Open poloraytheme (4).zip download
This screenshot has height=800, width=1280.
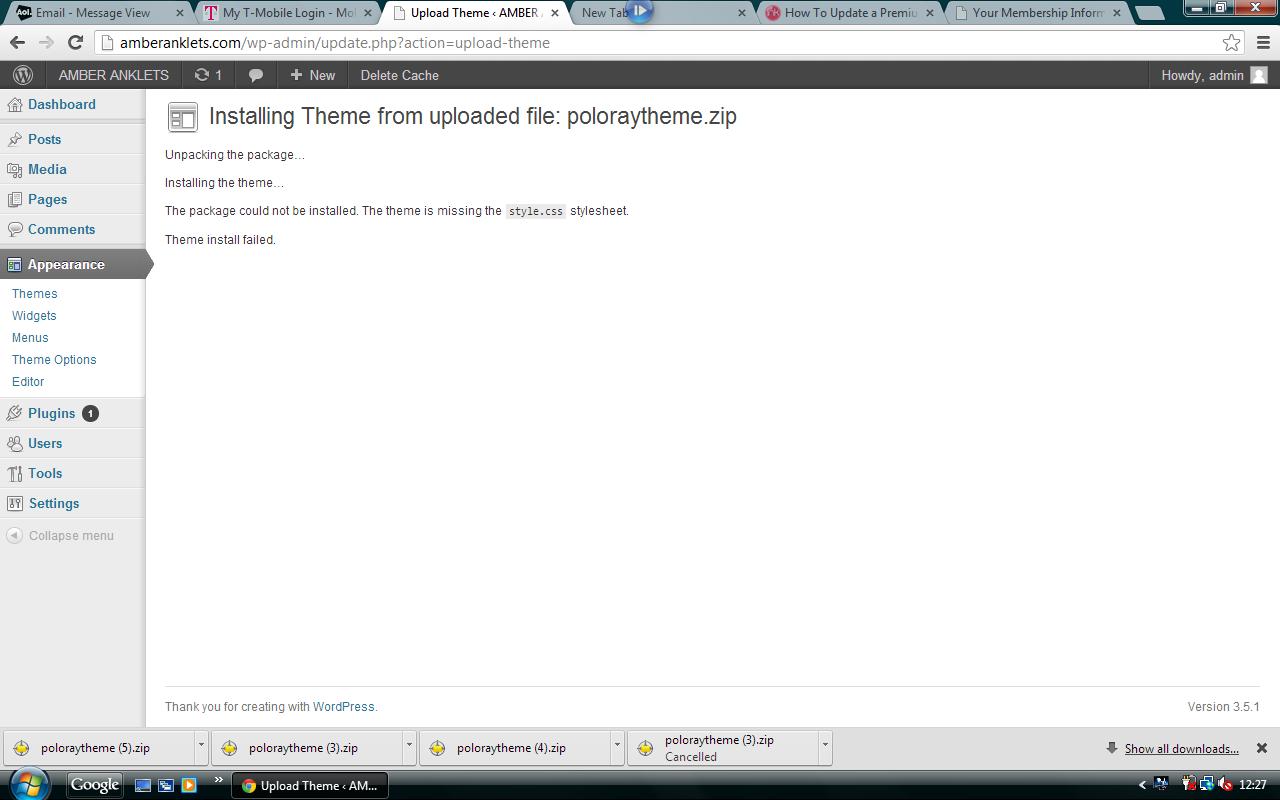514,747
